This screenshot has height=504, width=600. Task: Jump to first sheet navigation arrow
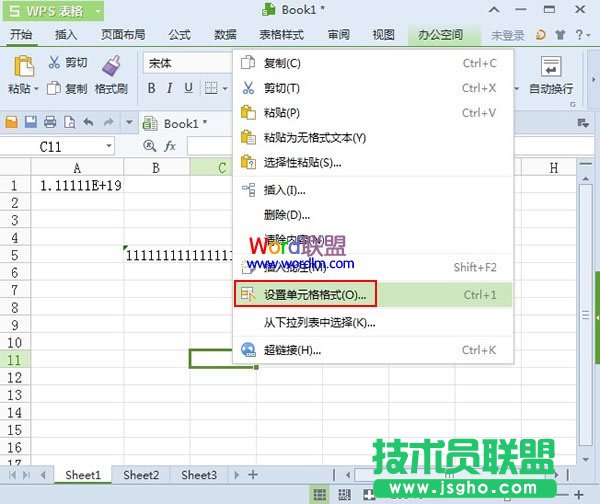coord(12,475)
